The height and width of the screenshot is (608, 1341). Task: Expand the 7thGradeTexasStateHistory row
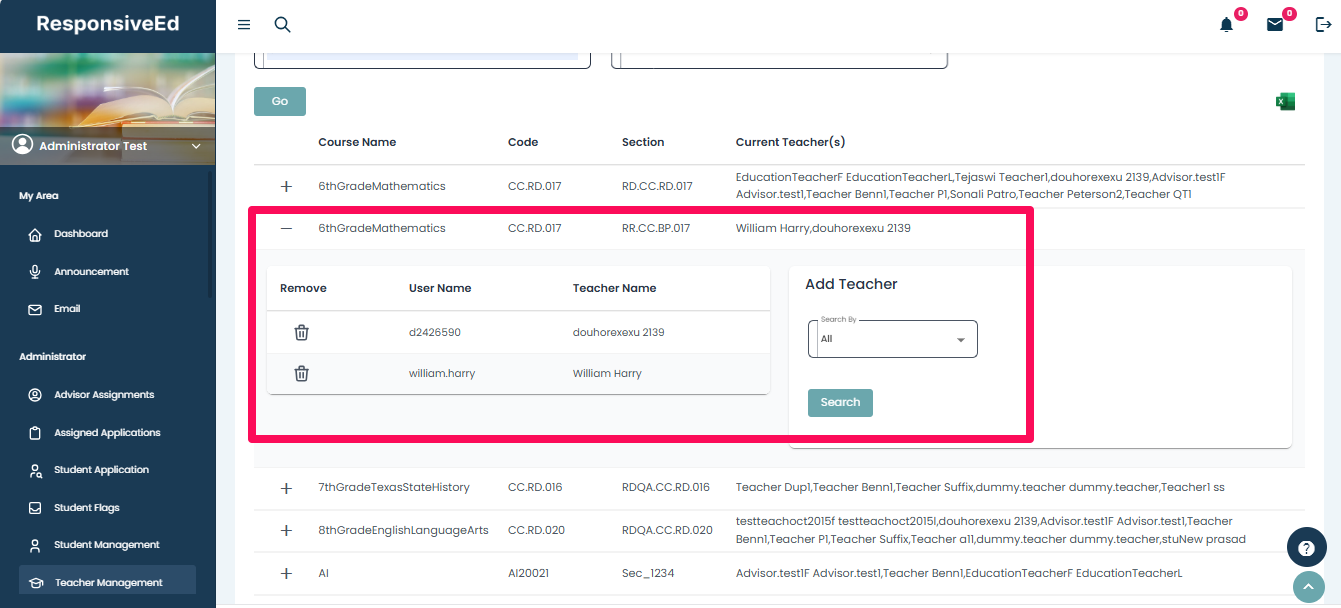coord(287,488)
